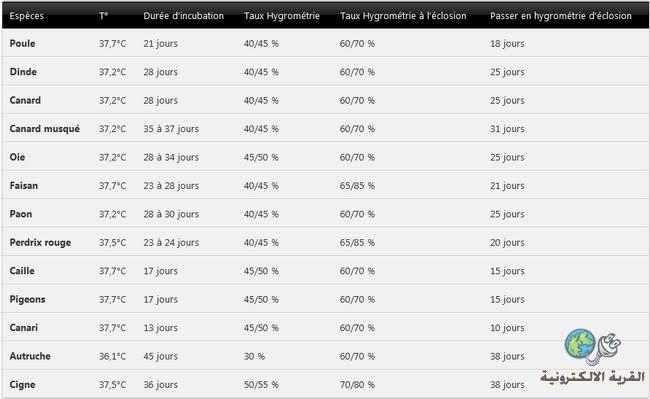This screenshot has width=650, height=399.
Task: Click the Perdrix rouge row label
Action: tap(40, 242)
